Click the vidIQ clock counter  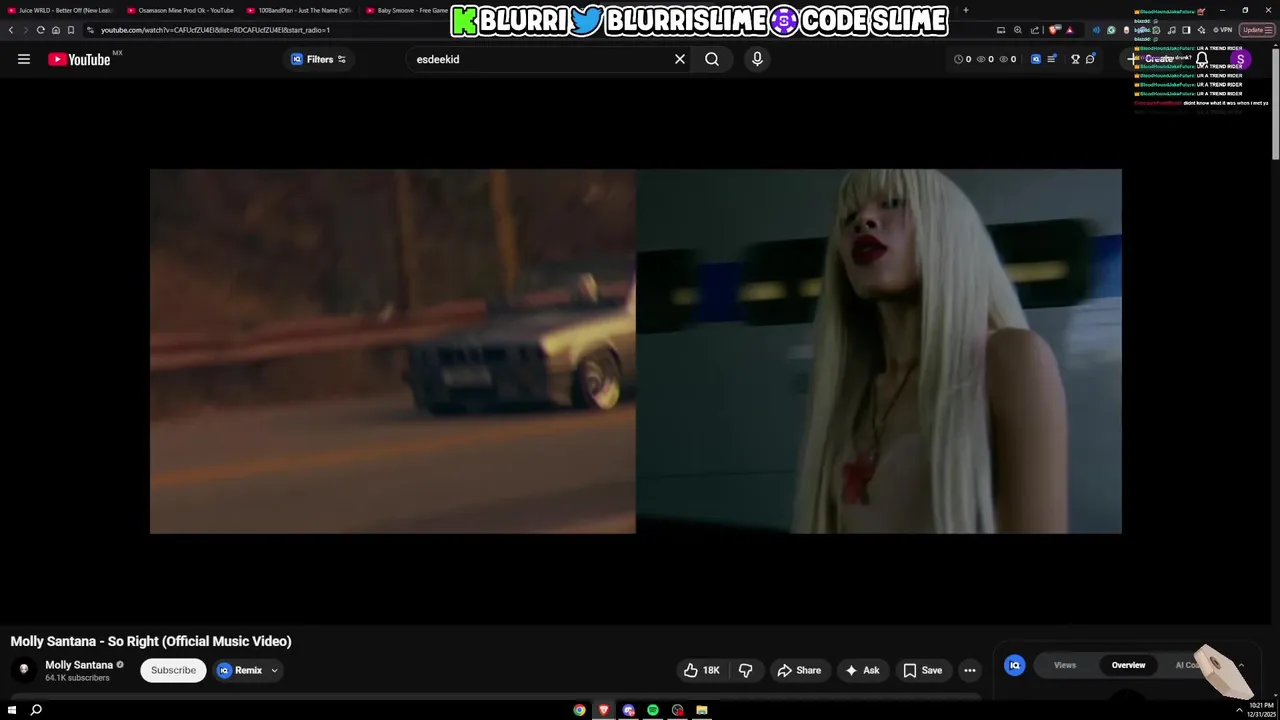(962, 59)
